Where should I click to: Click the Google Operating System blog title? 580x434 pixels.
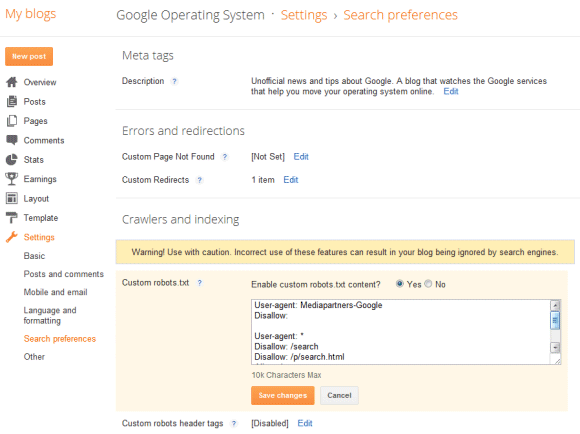click(x=190, y=15)
